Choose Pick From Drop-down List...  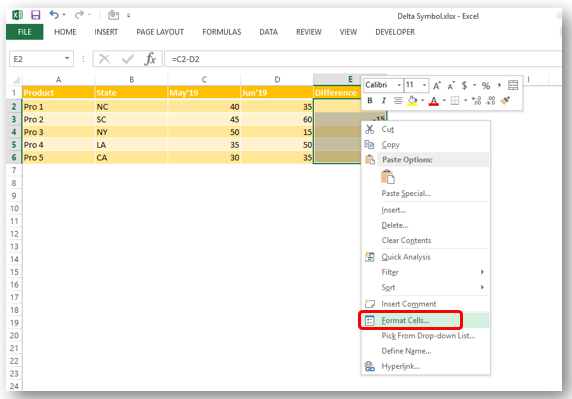click(425, 336)
